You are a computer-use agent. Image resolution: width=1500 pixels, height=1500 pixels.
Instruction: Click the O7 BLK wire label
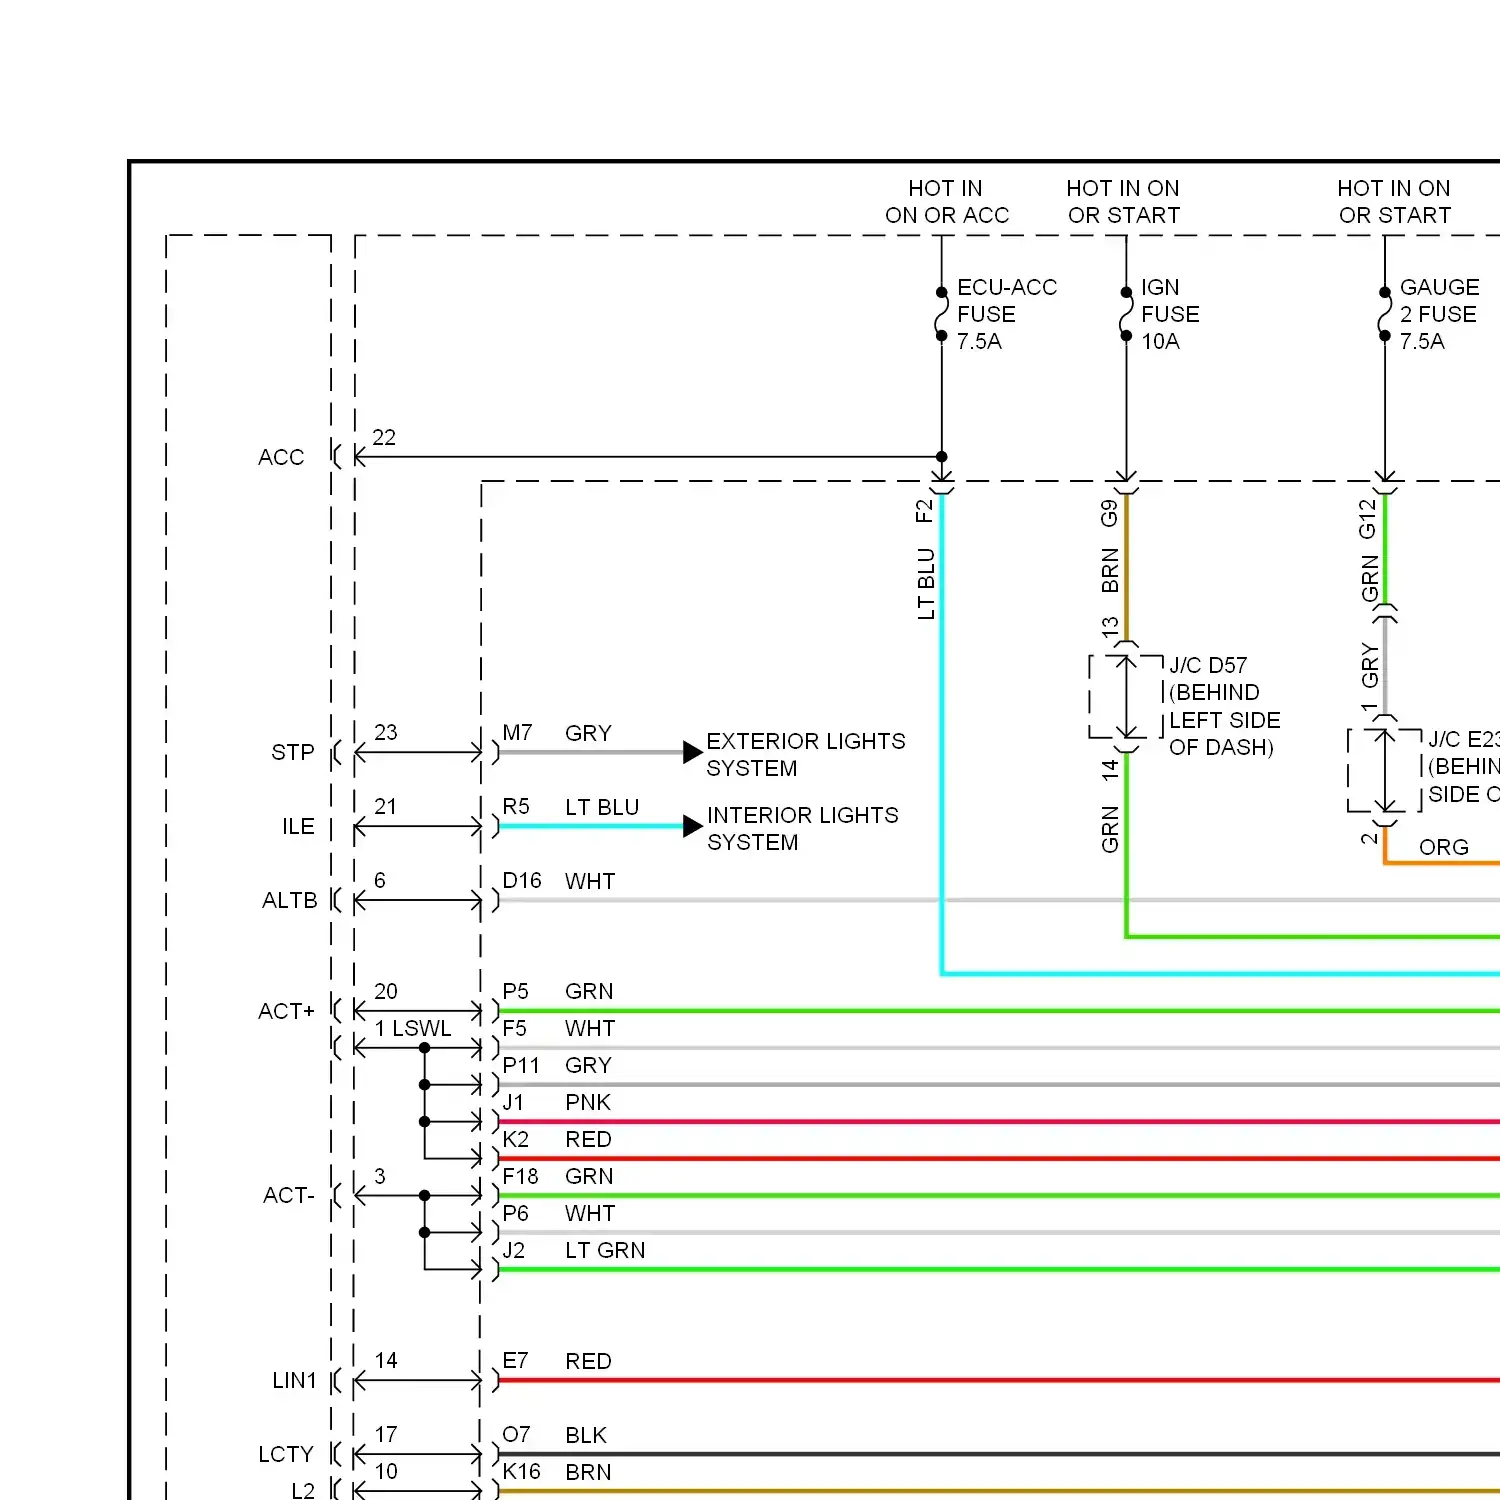[x=555, y=1435]
